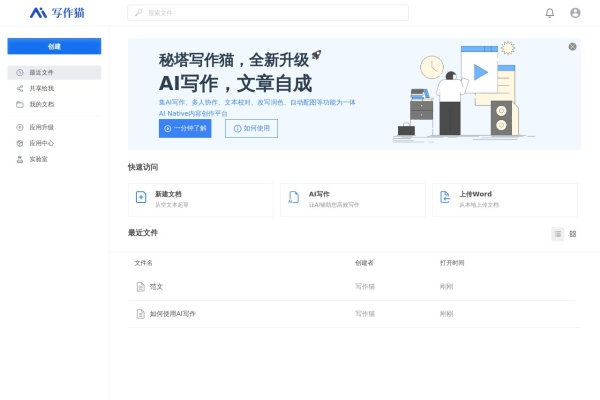
Task: Switch recent files to list view
Action: pyautogui.click(x=558, y=234)
